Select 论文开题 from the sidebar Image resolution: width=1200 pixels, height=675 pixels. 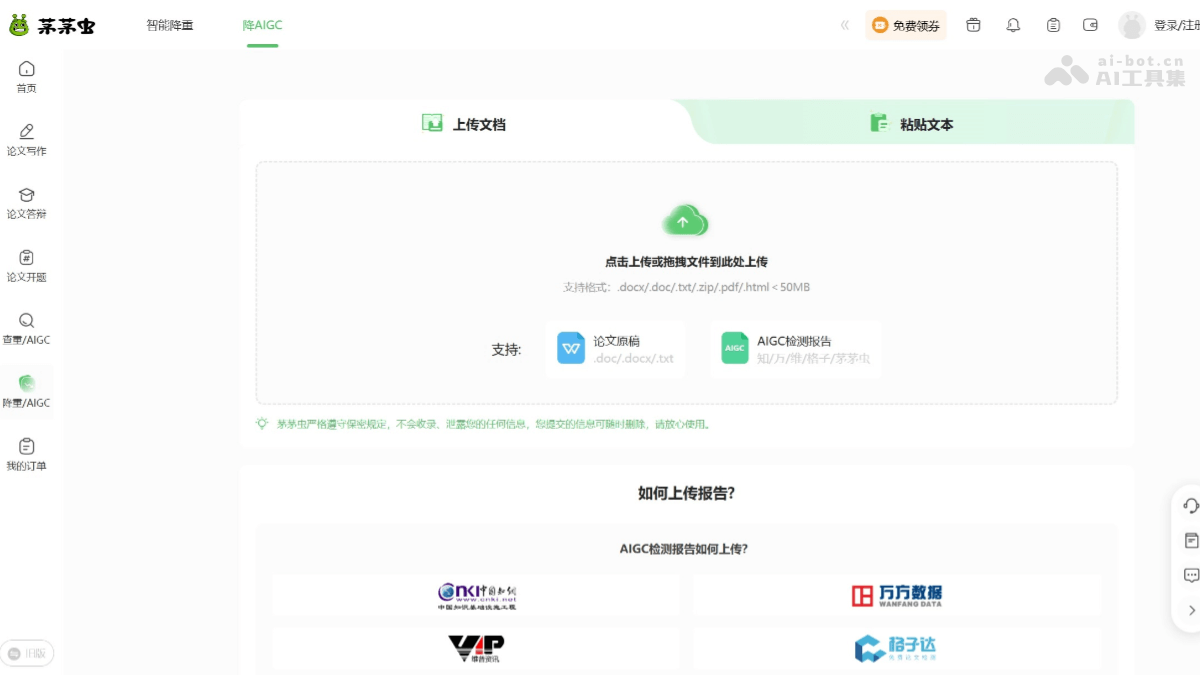26,266
